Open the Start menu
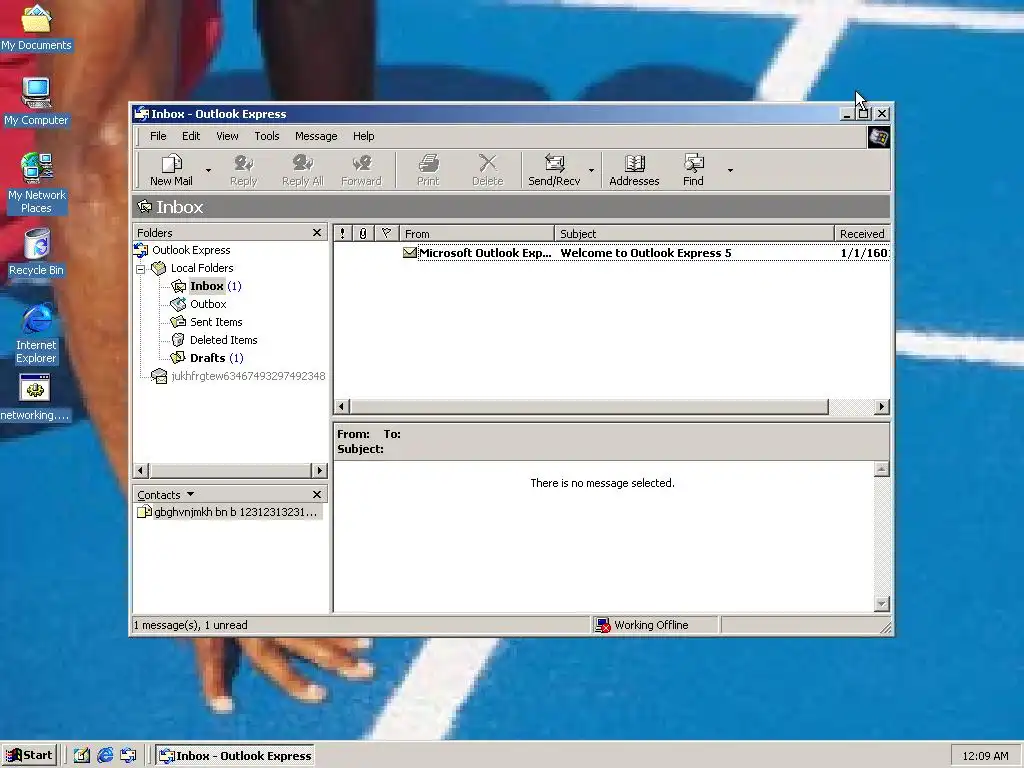This screenshot has height=768, width=1024. (29, 756)
